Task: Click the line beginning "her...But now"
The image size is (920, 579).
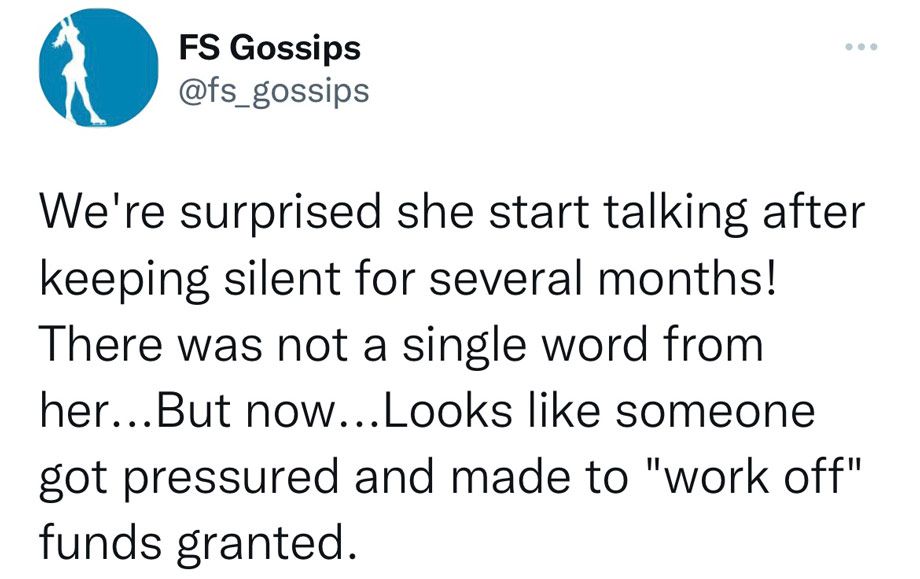Action: click(x=427, y=411)
